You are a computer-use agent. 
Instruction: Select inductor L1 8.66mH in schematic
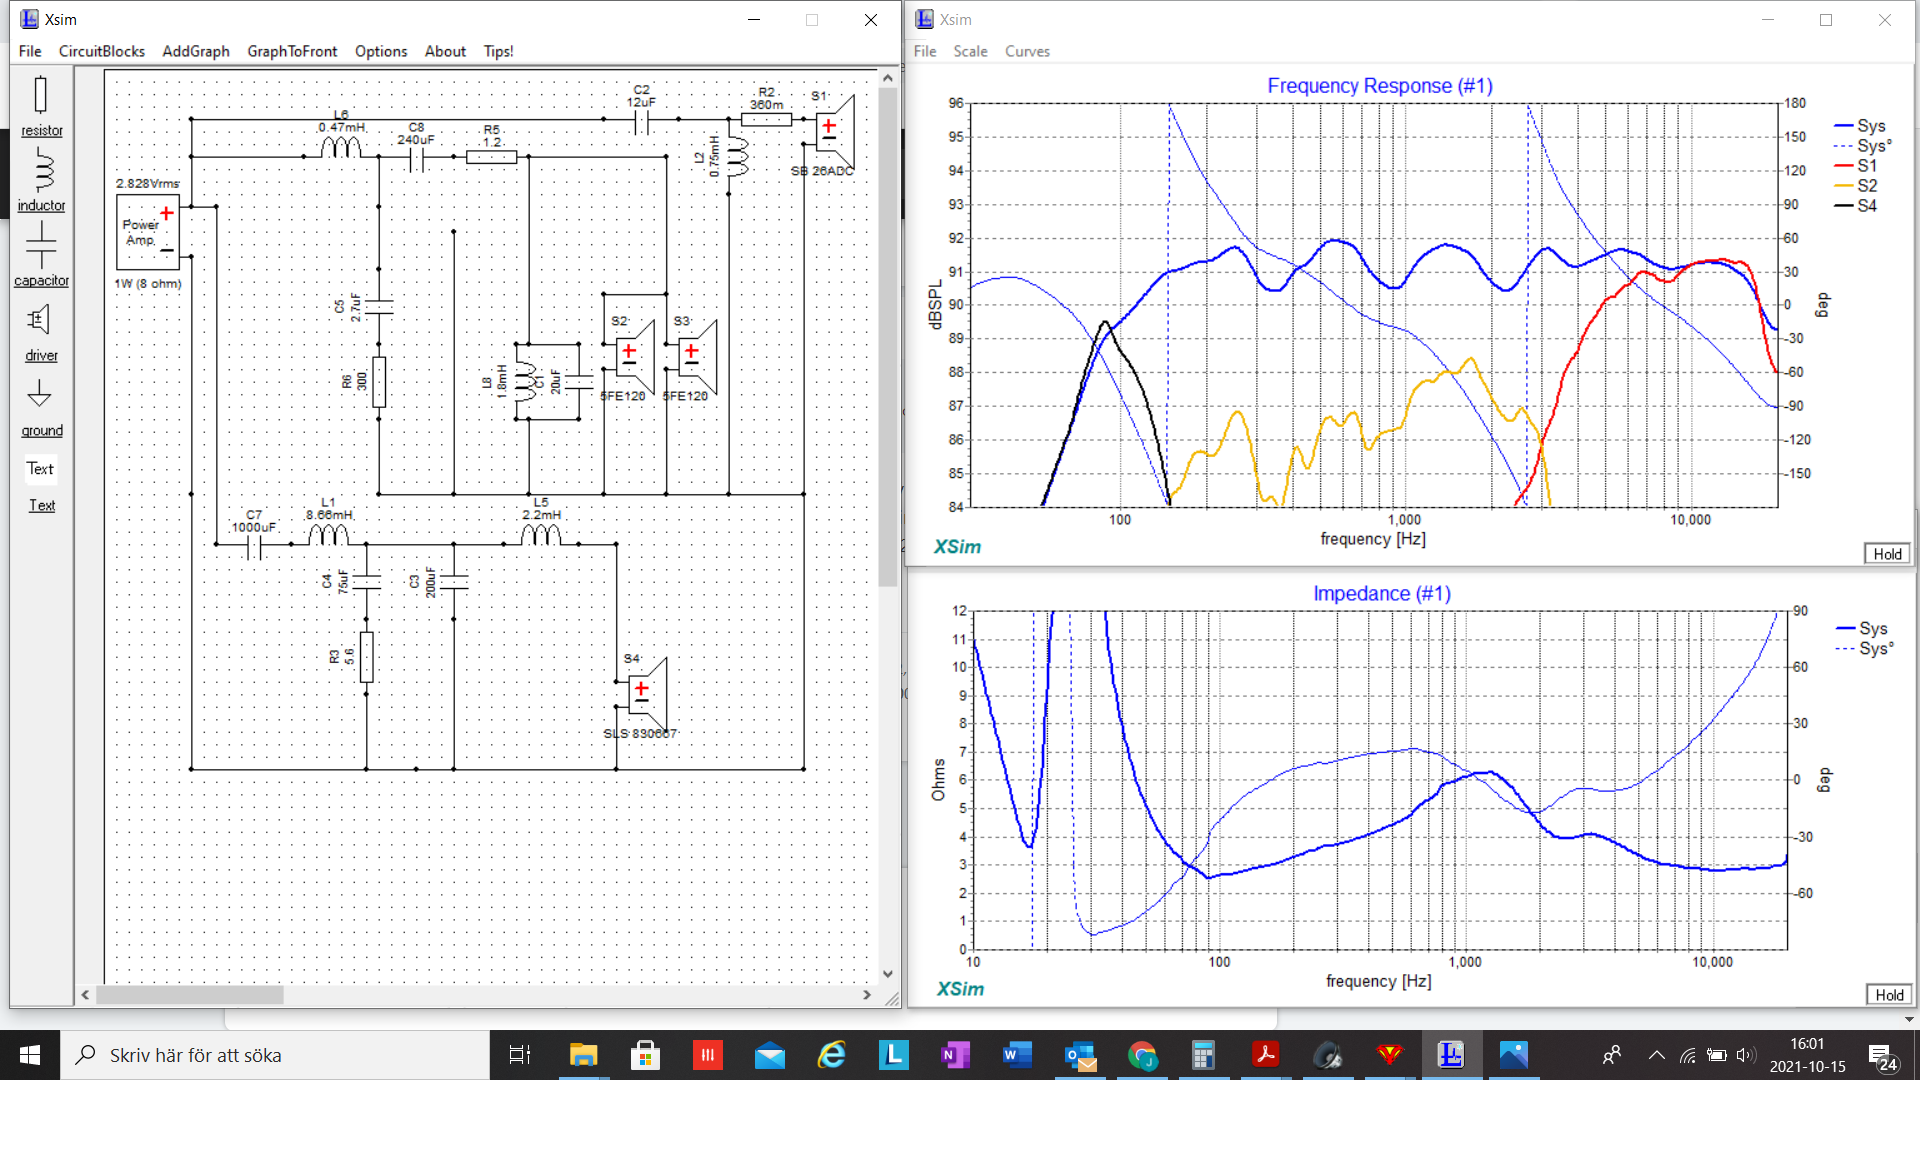pos(328,536)
